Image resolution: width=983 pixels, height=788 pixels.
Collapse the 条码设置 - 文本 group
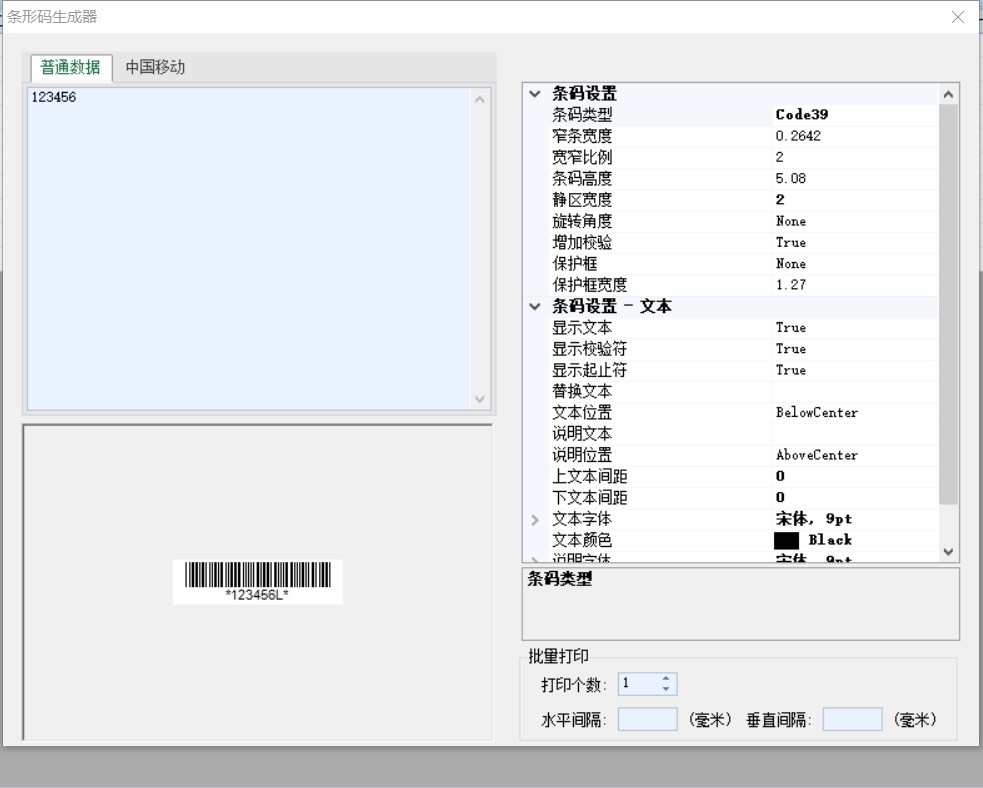tap(535, 307)
